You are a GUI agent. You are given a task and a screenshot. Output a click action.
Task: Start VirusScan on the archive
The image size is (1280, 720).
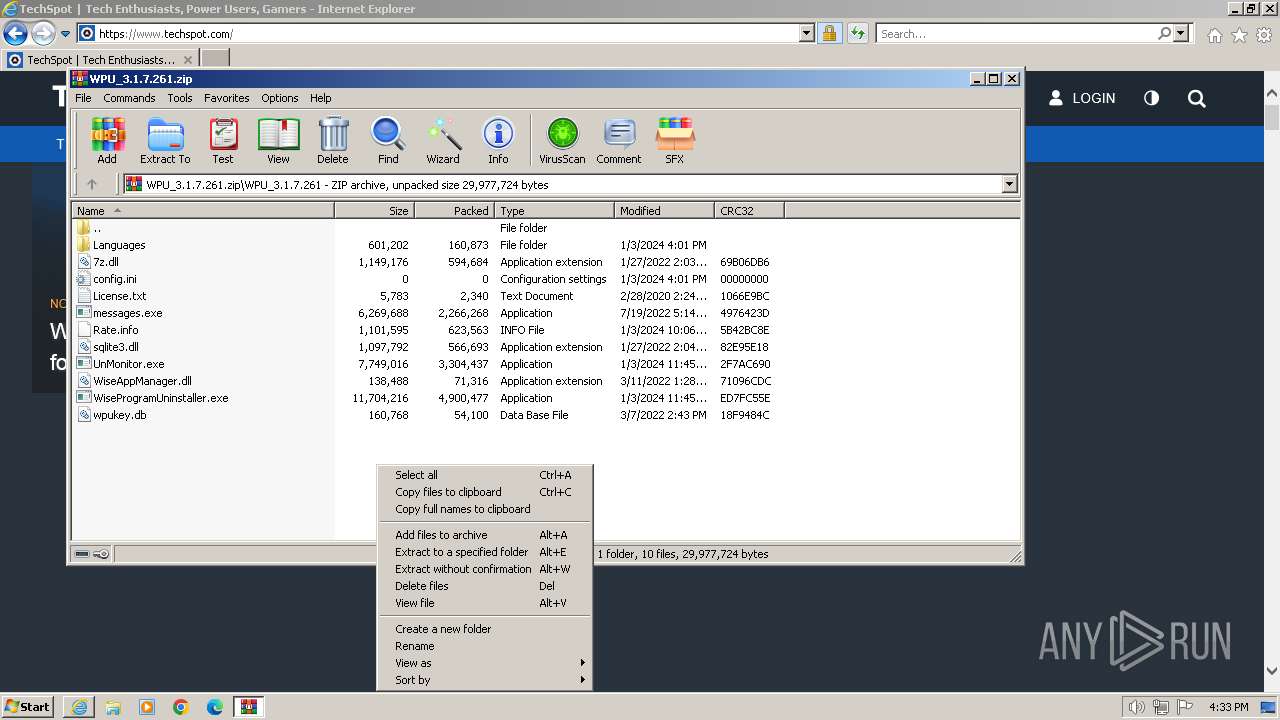562,140
